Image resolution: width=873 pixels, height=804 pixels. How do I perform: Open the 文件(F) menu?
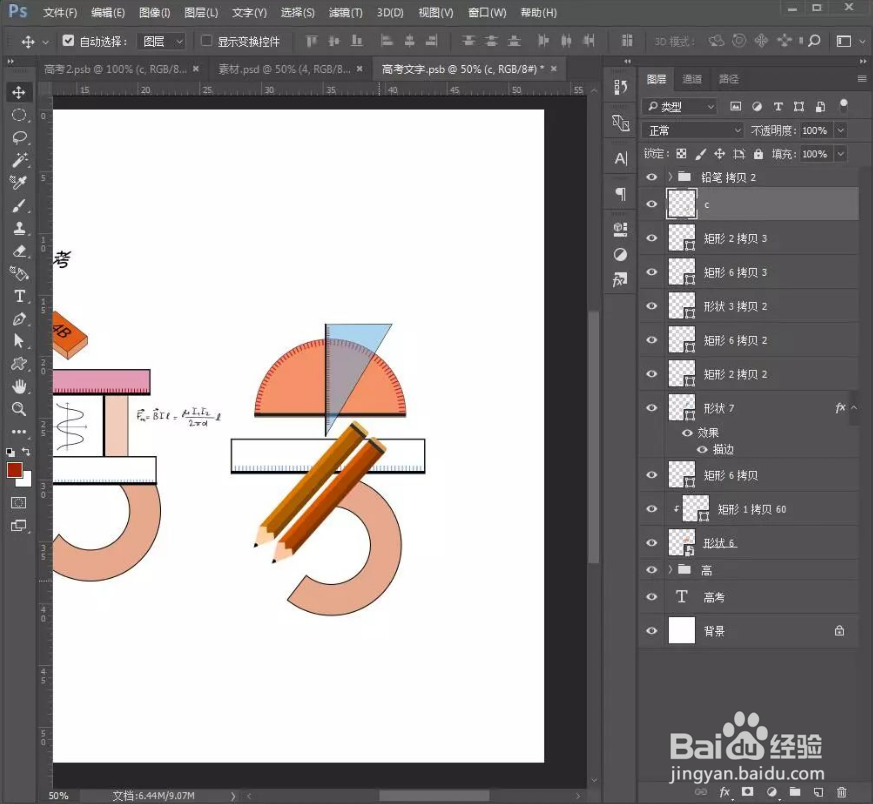(x=60, y=12)
